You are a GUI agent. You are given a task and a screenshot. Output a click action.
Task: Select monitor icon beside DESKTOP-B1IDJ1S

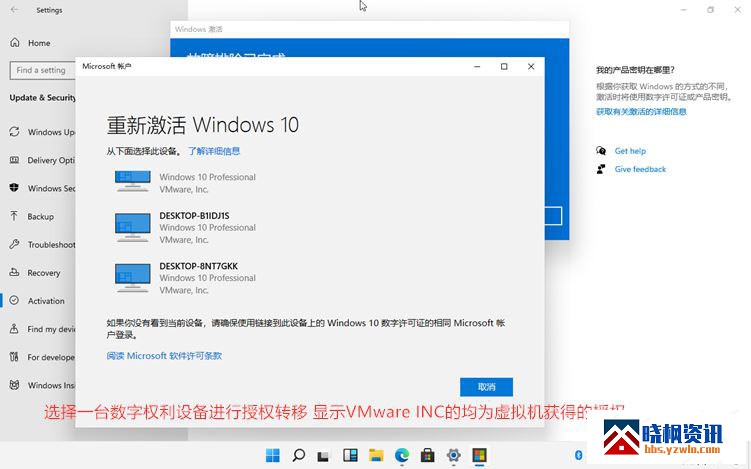[x=133, y=227]
